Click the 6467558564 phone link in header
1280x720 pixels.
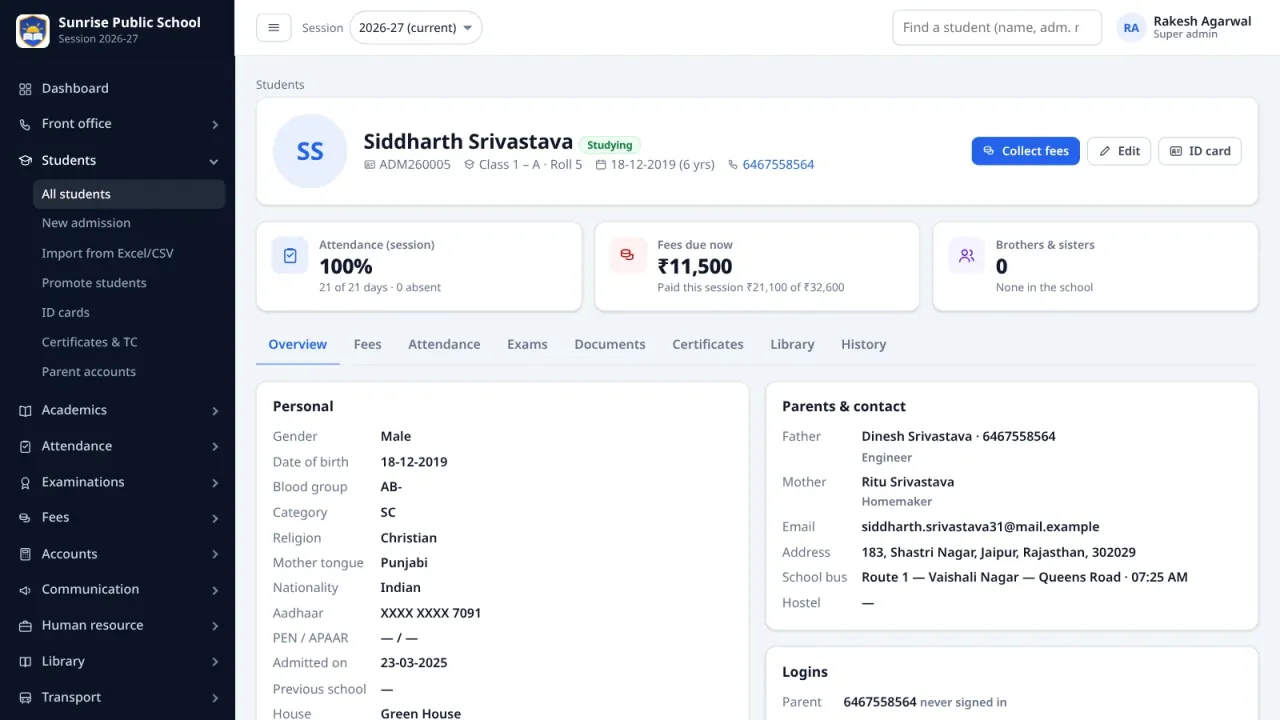coord(778,165)
